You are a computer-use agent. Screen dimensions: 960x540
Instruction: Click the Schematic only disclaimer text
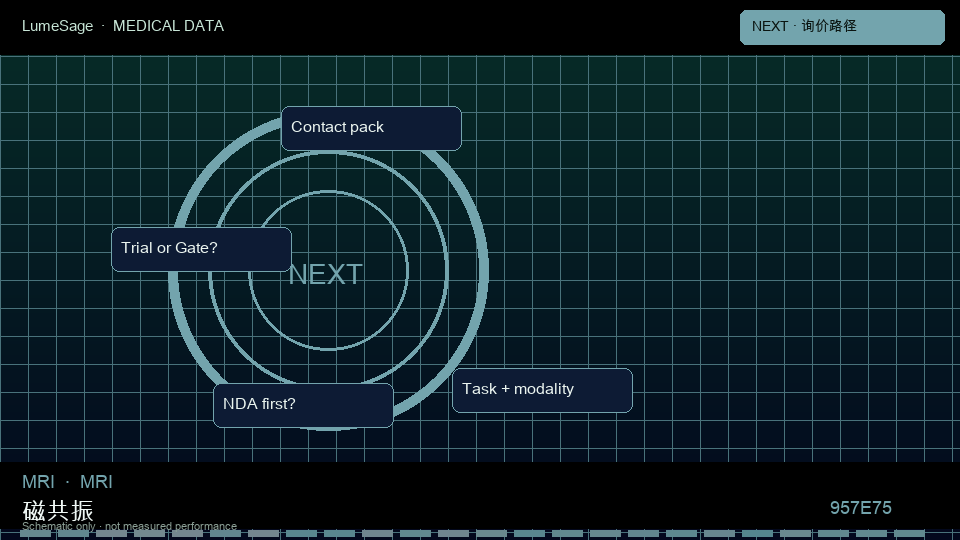point(129,526)
